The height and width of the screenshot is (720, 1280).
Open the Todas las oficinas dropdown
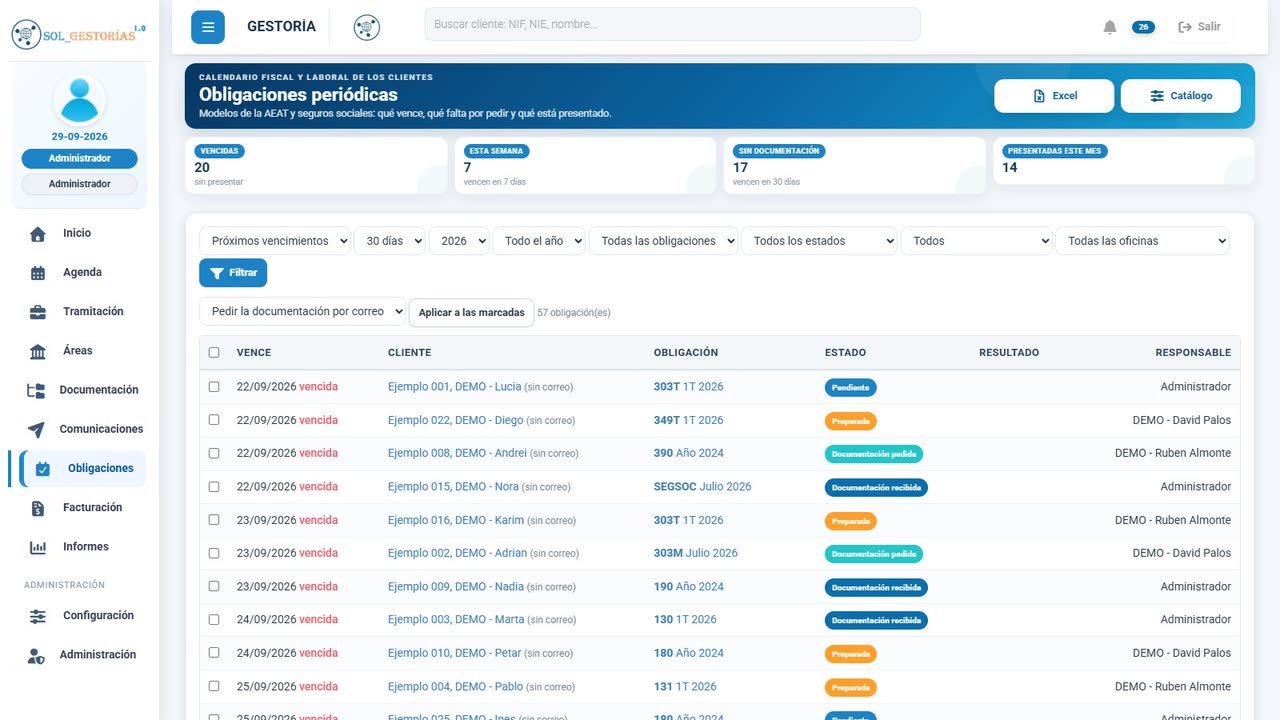point(1142,241)
